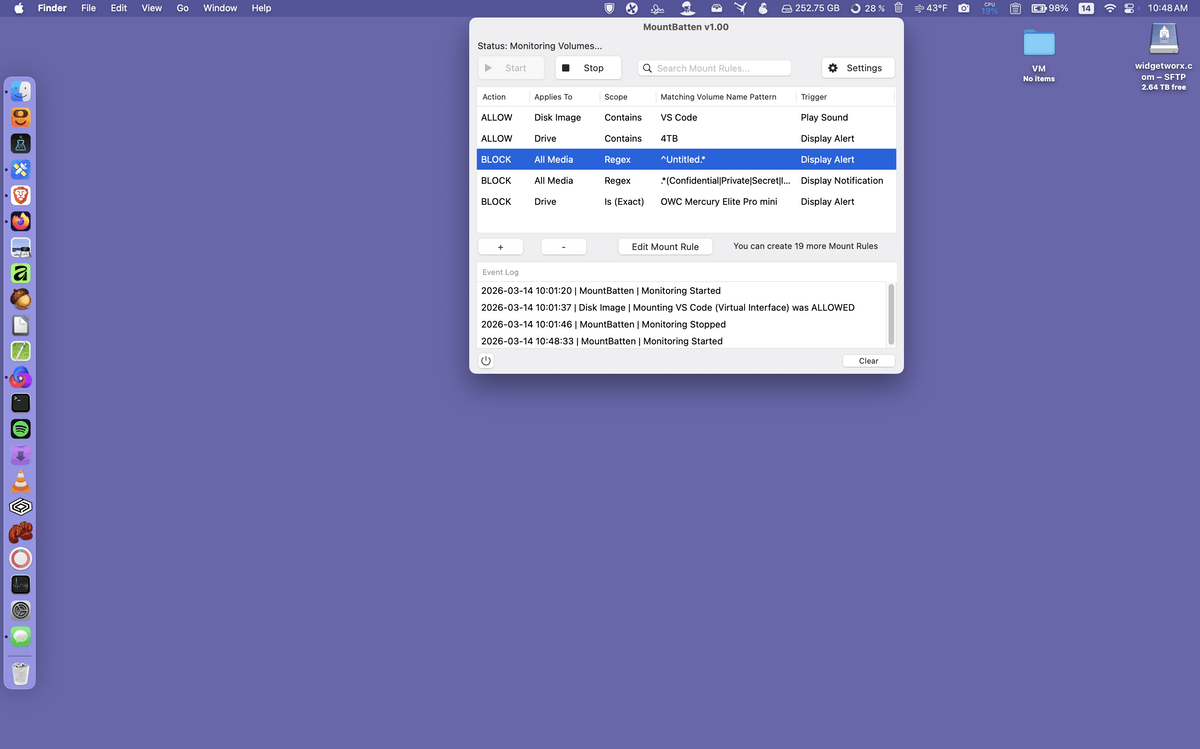Open the Window menu in the menu bar
The image size is (1200, 749).
[x=220, y=8]
